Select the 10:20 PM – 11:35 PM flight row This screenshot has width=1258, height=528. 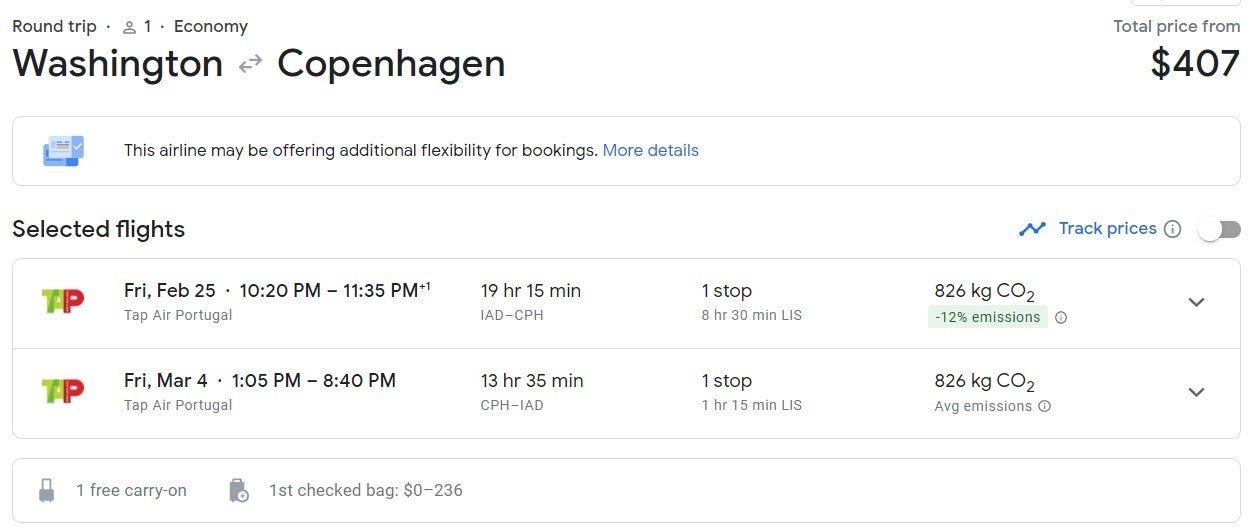coord(626,303)
